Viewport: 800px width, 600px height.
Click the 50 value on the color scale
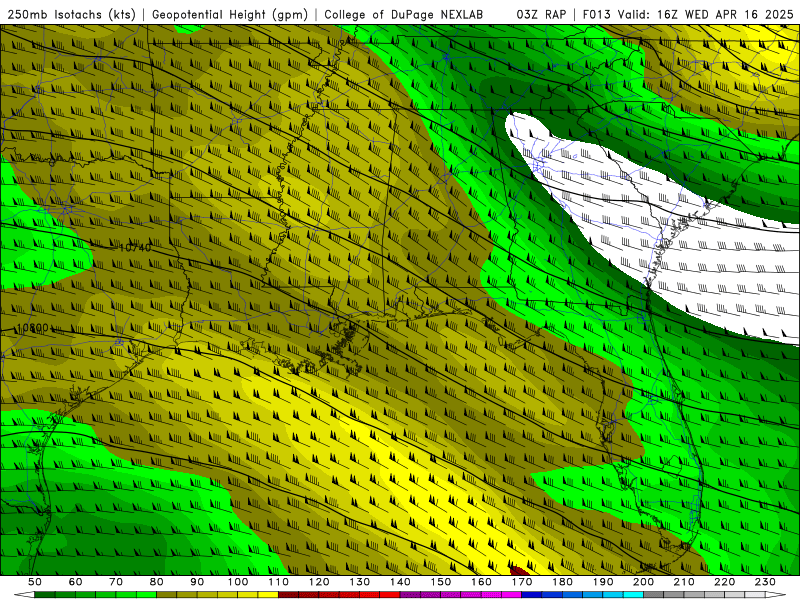35,582
